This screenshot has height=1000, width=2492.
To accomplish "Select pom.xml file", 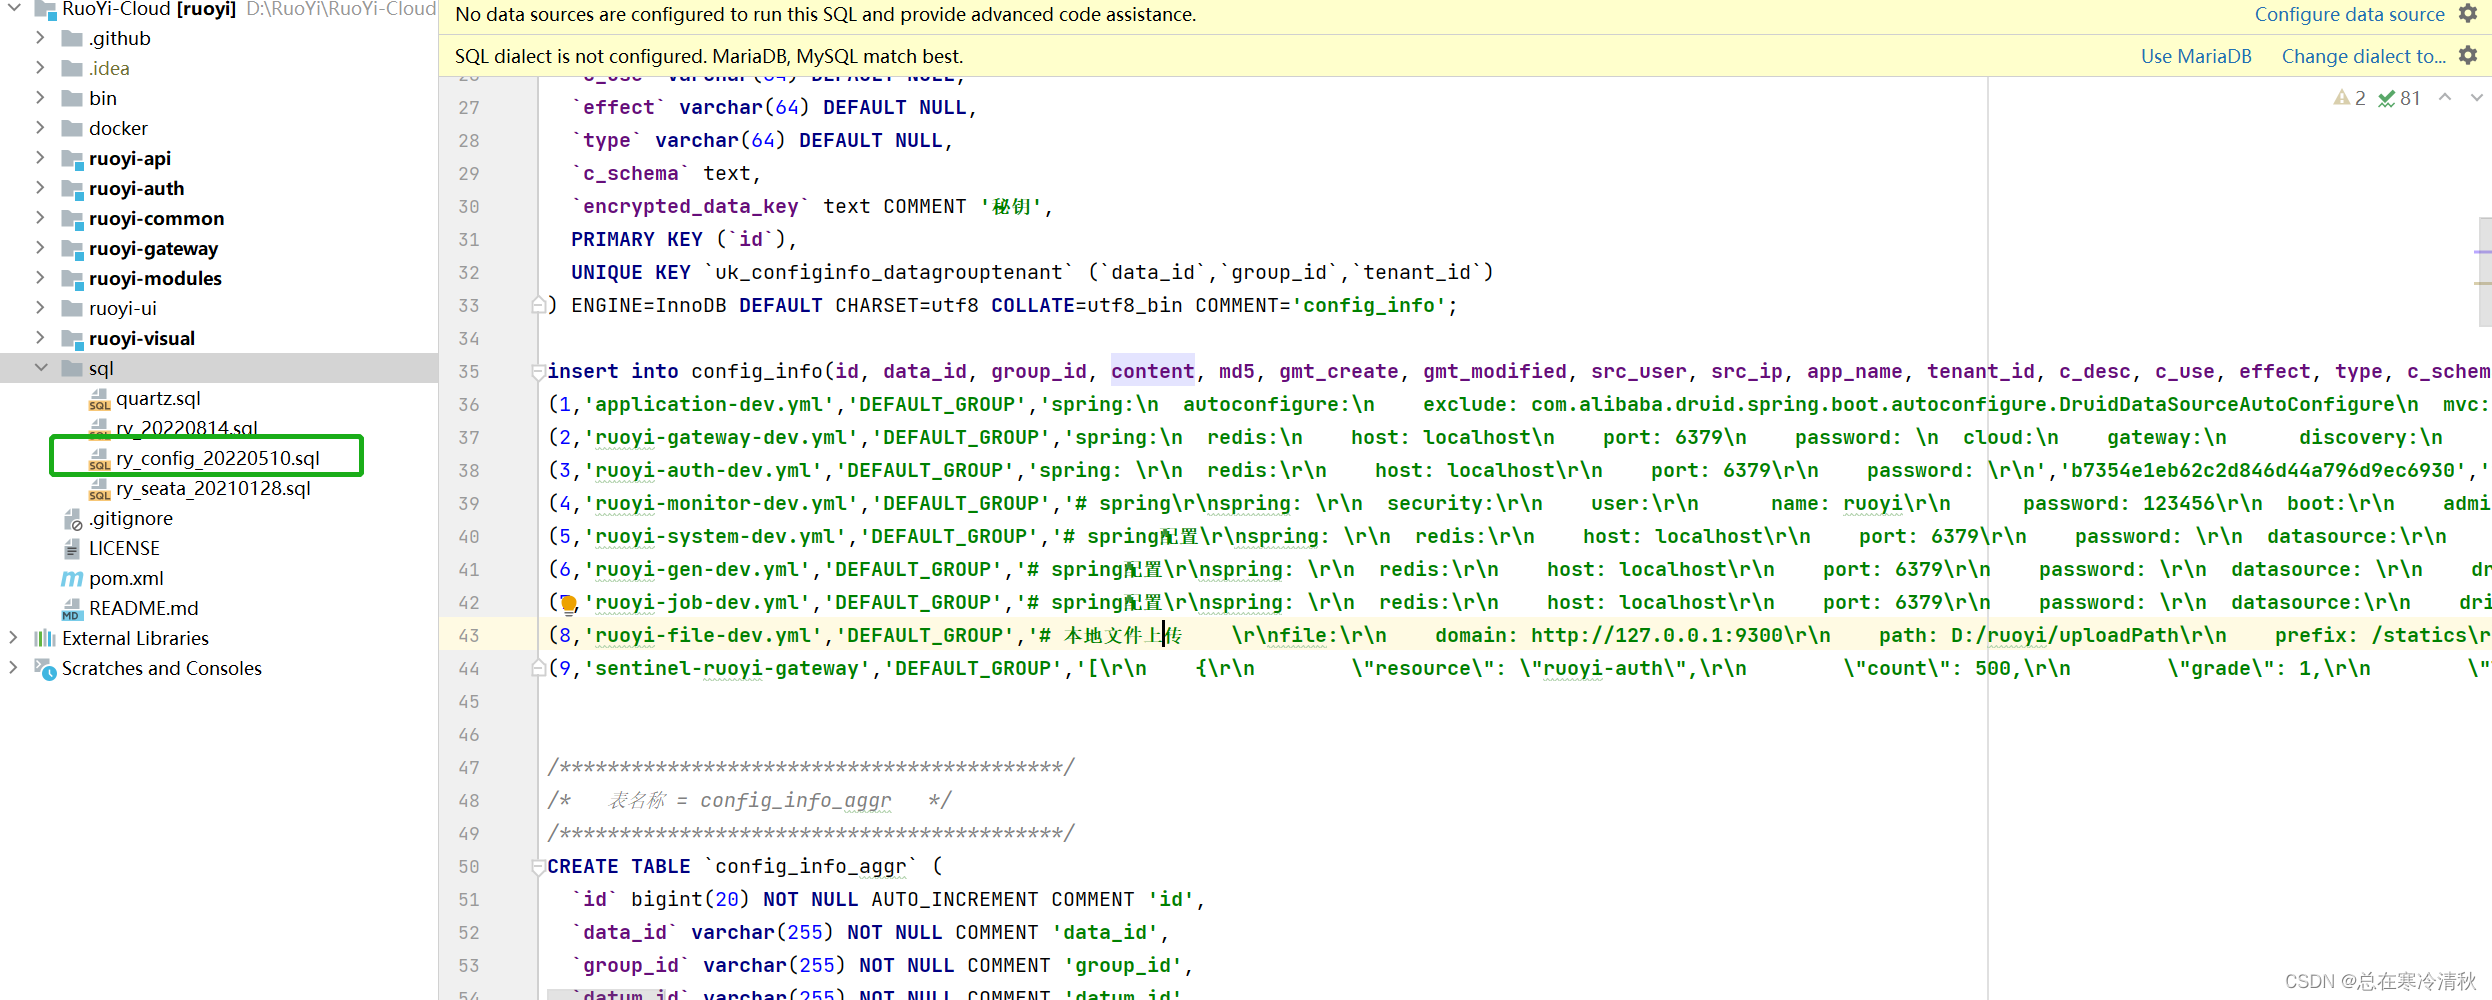I will point(126,578).
